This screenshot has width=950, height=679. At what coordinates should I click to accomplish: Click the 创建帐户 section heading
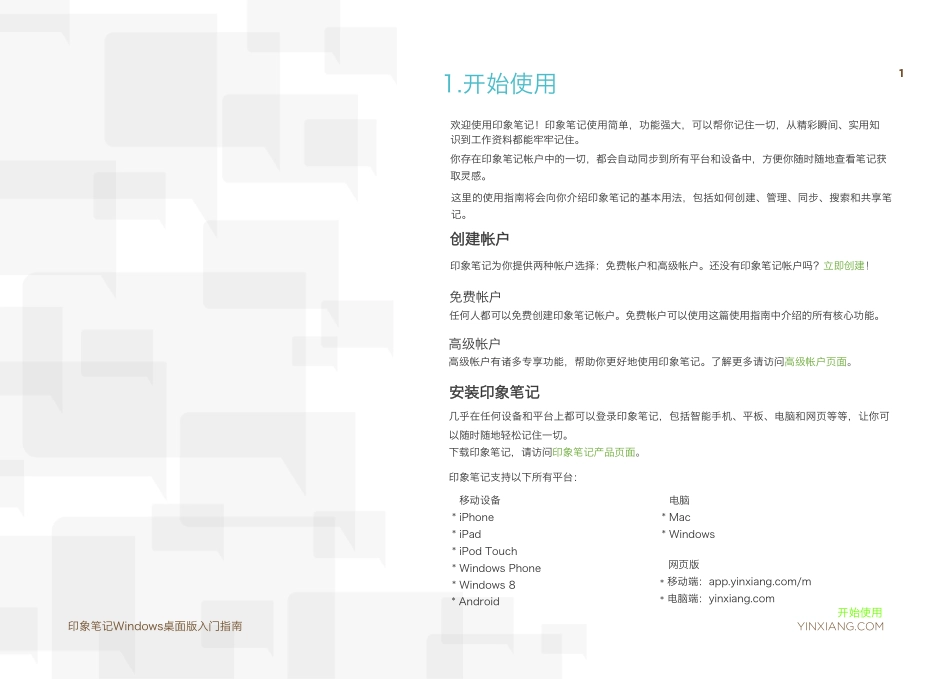[x=479, y=239]
